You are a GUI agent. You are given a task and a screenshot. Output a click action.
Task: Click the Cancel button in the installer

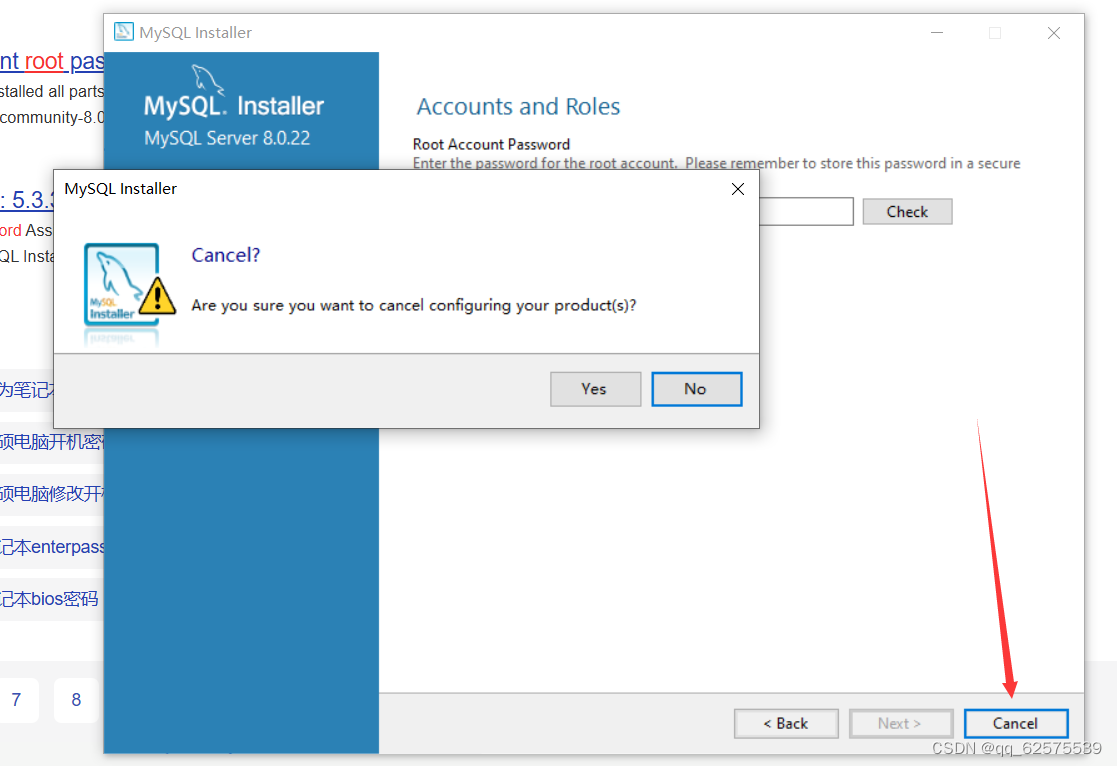[1015, 723]
